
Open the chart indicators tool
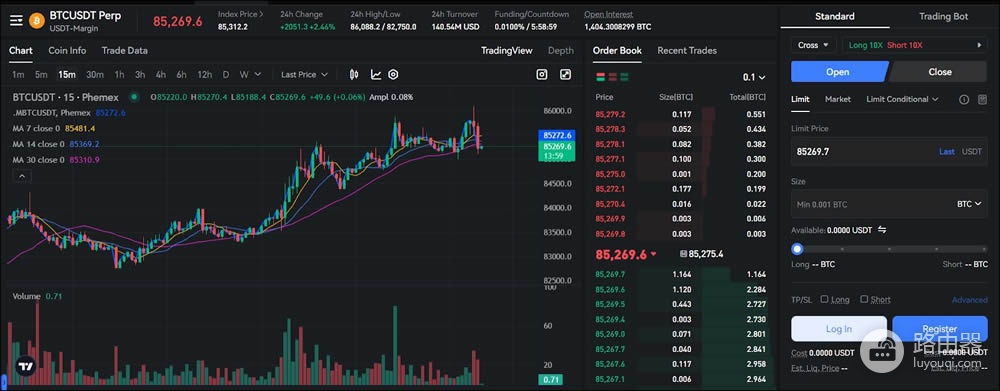tap(376, 75)
